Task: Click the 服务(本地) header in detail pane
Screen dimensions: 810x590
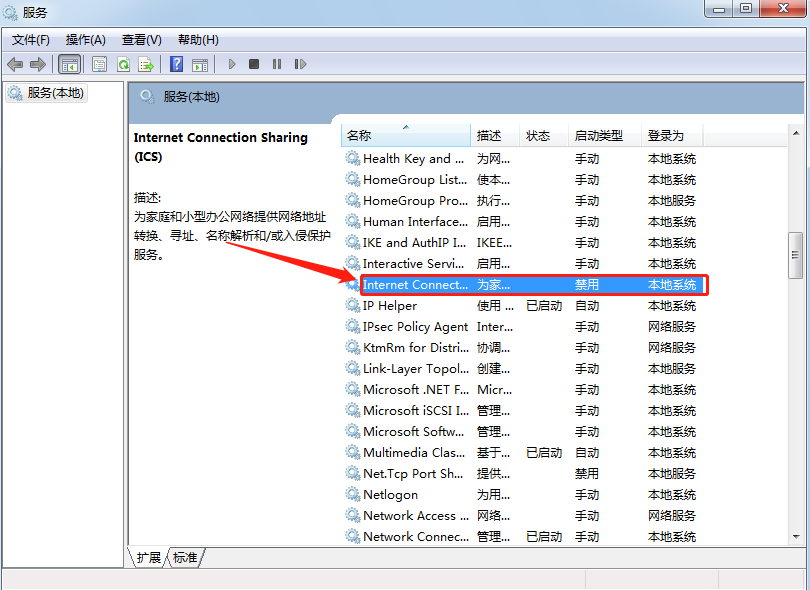Action: pyautogui.click(x=191, y=97)
